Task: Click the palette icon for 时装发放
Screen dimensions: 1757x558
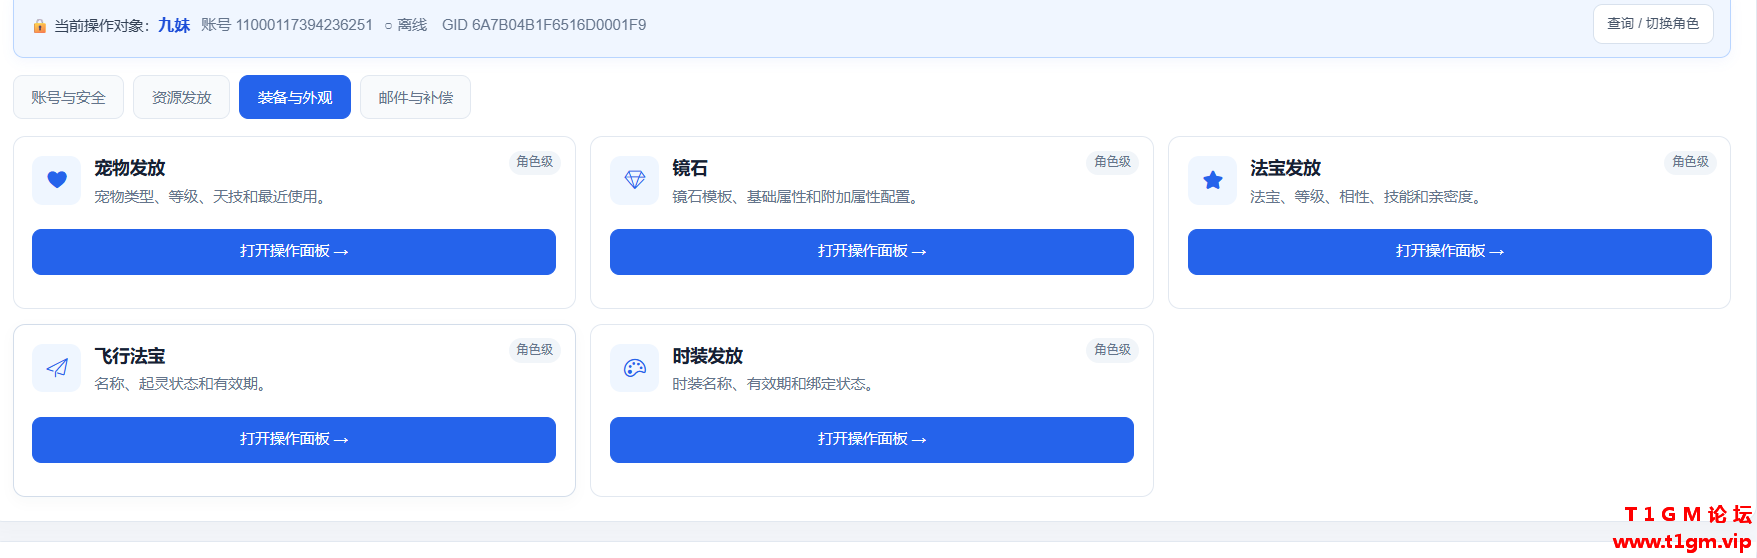Action: (635, 368)
